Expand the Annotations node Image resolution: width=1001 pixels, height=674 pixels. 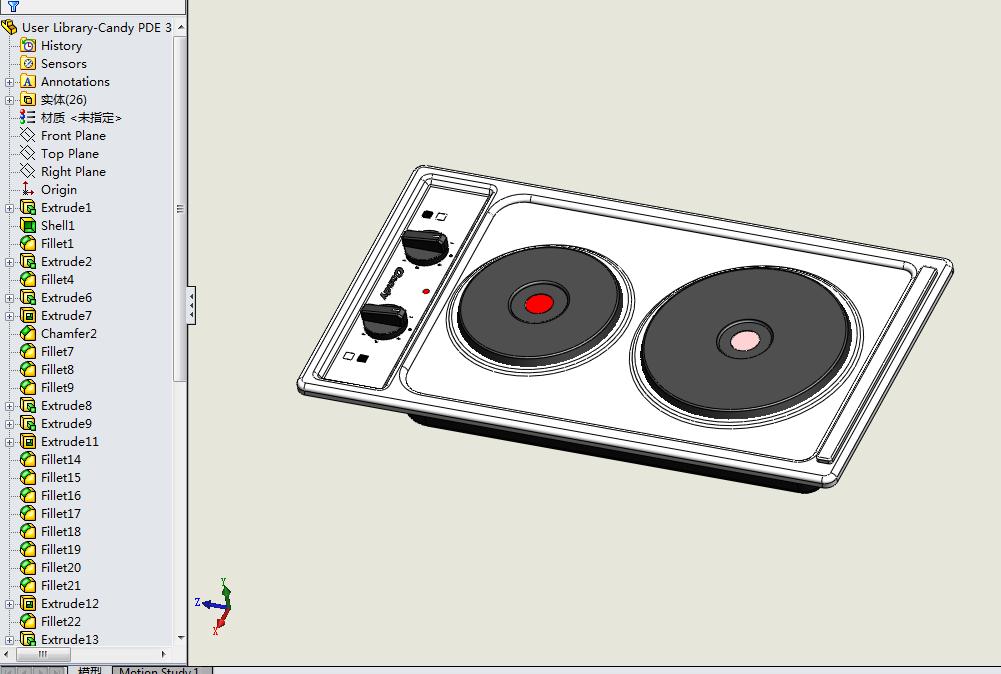point(9,82)
